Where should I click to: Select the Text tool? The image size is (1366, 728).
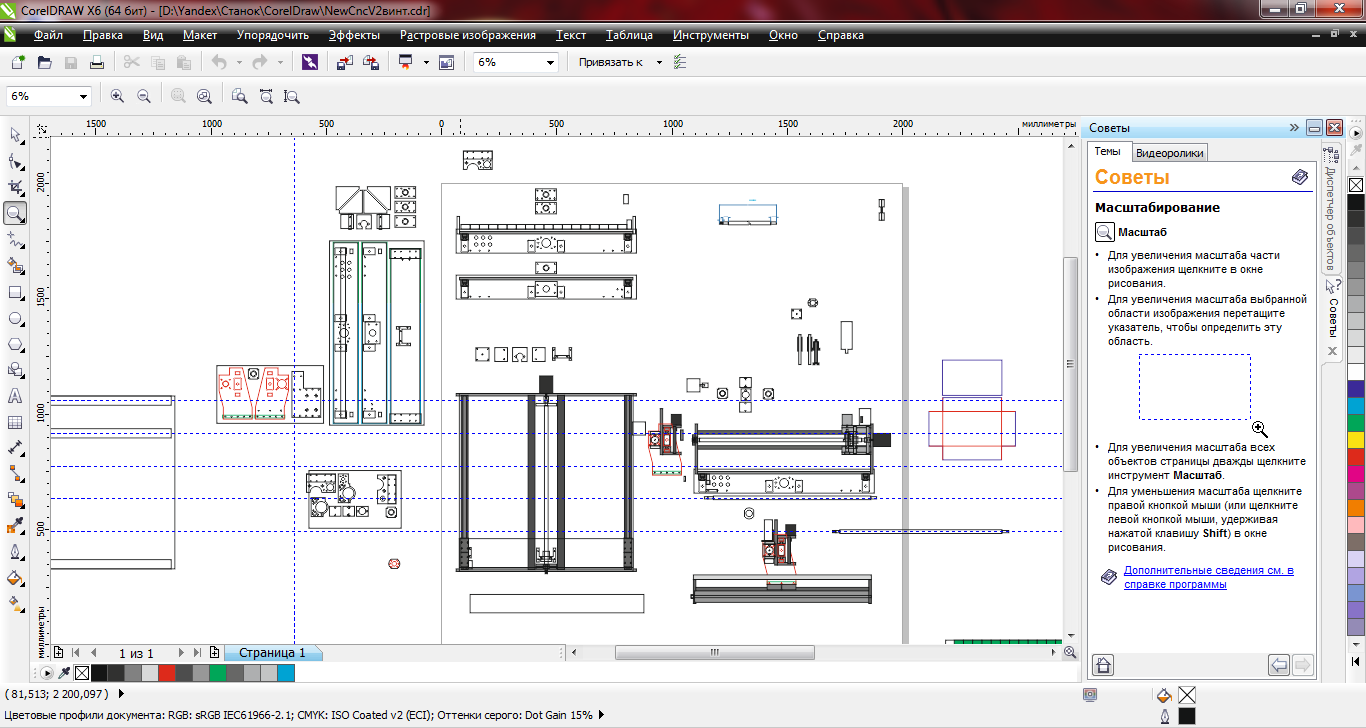tap(15, 396)
